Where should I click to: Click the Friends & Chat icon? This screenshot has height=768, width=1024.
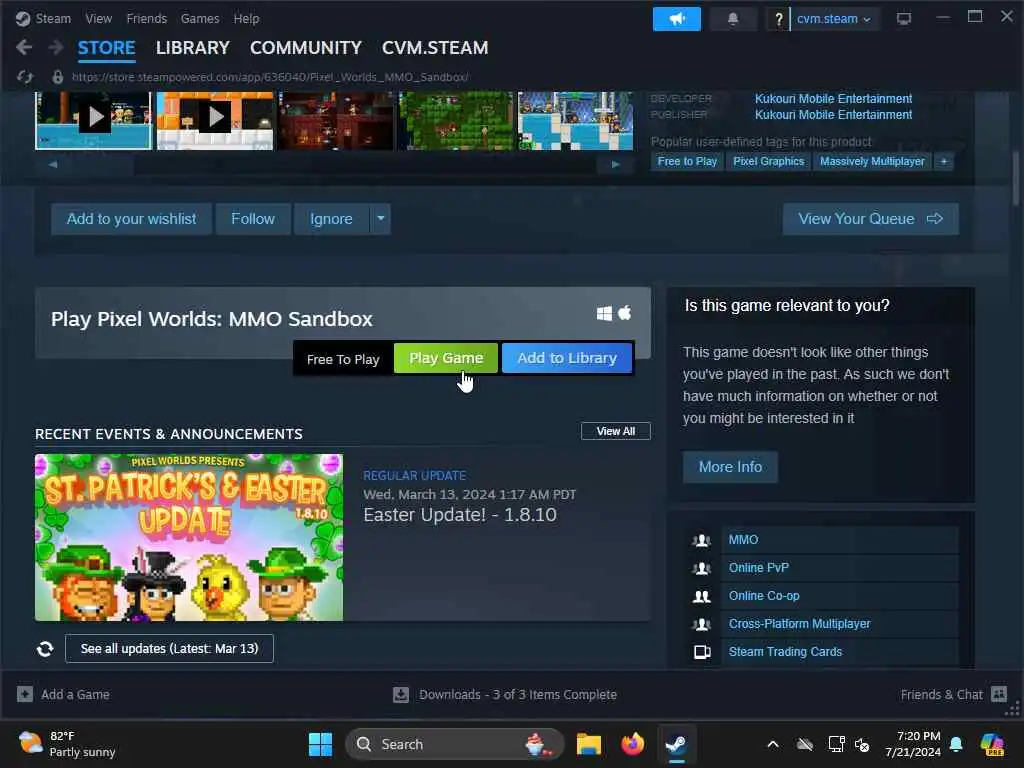(999, 694)
